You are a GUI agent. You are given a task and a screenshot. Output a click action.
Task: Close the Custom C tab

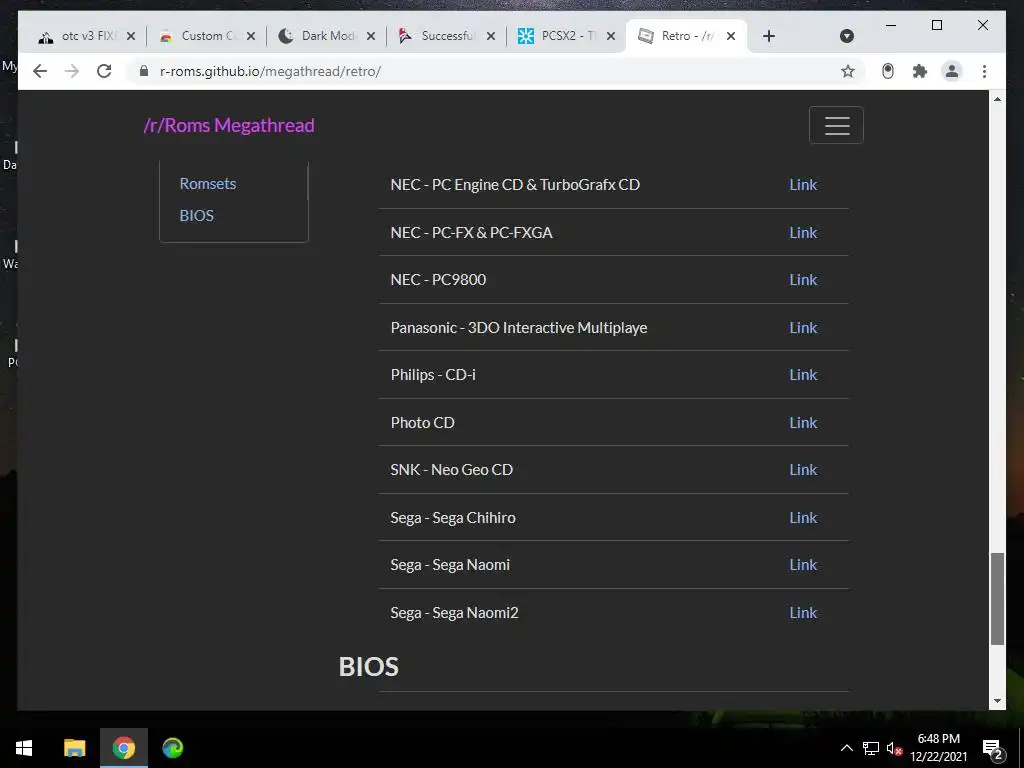251,36
